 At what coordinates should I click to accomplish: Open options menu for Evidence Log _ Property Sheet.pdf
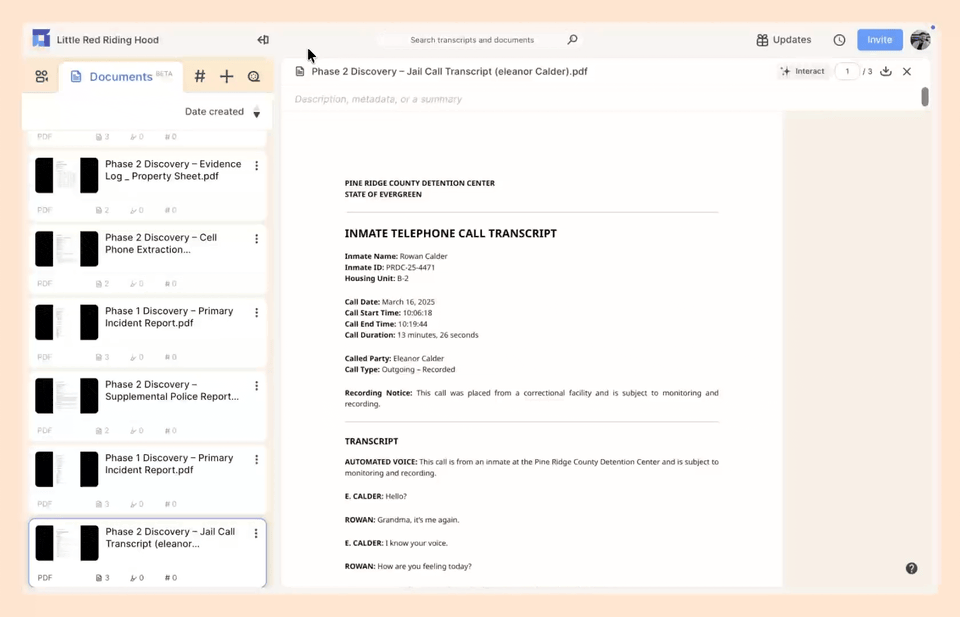click(x=257, y=165)
